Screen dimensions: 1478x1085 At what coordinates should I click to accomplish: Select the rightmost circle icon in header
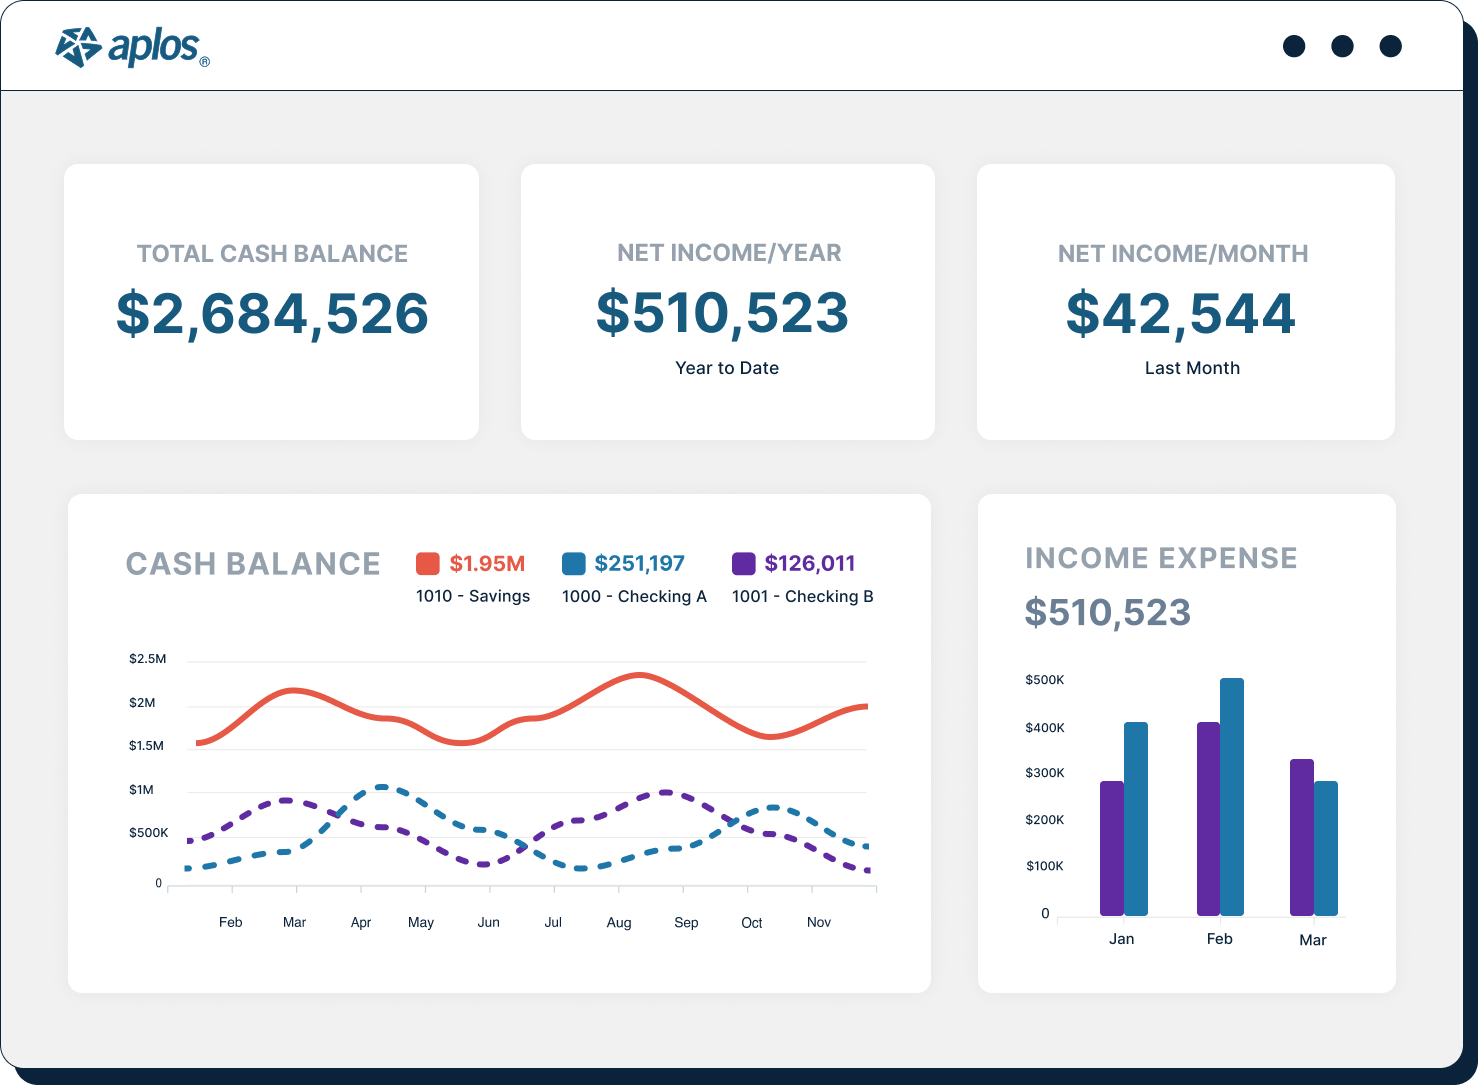pyautogui.click(x=1390, y=46)
